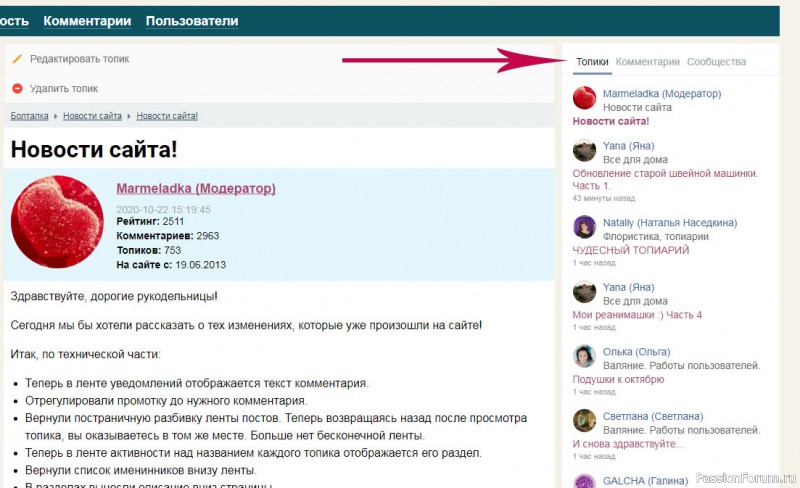Click GALCHA (Галина) user name
Screen dimensions: 800x488
645,480
